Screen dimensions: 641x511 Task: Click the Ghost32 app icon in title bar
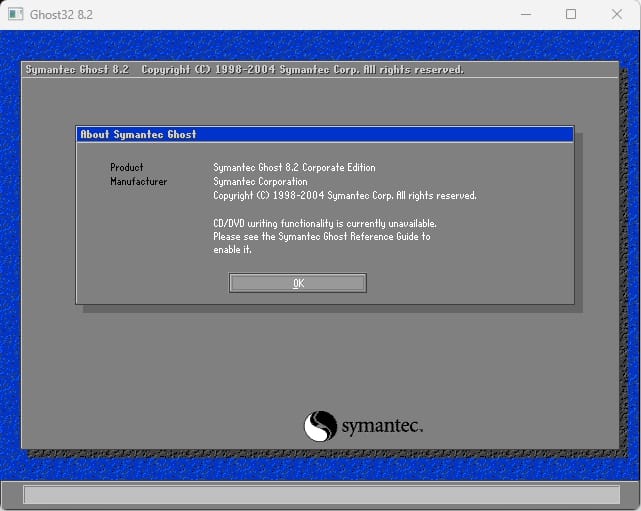tap(16, 14)
